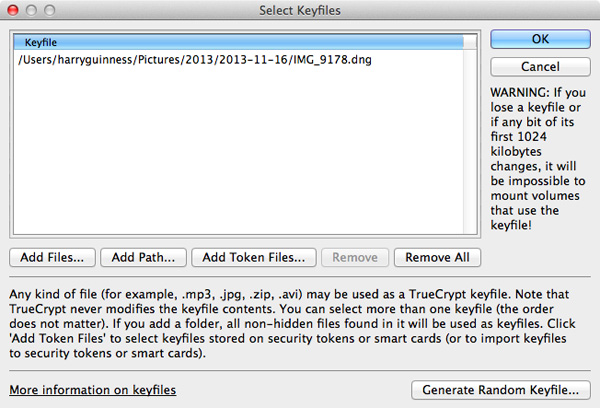Click the TrueCrypt keyfile description paragraph
This screenshot has height=408, width=600.
coord(292,323)
